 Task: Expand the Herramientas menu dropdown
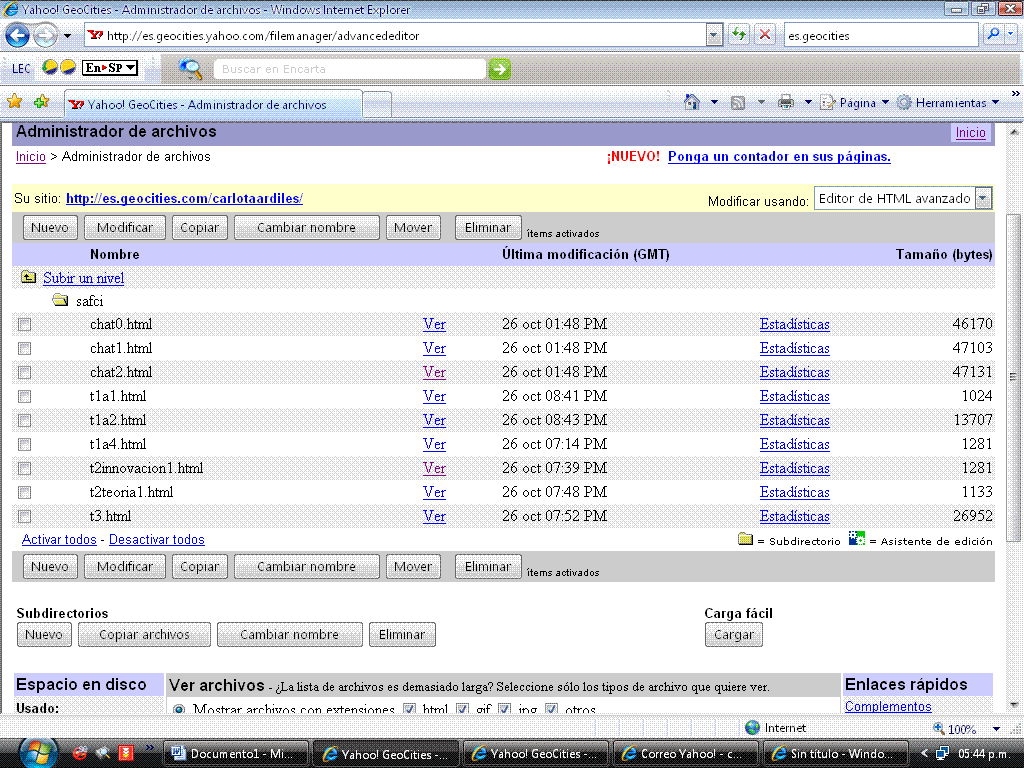[x=995, y=103]
